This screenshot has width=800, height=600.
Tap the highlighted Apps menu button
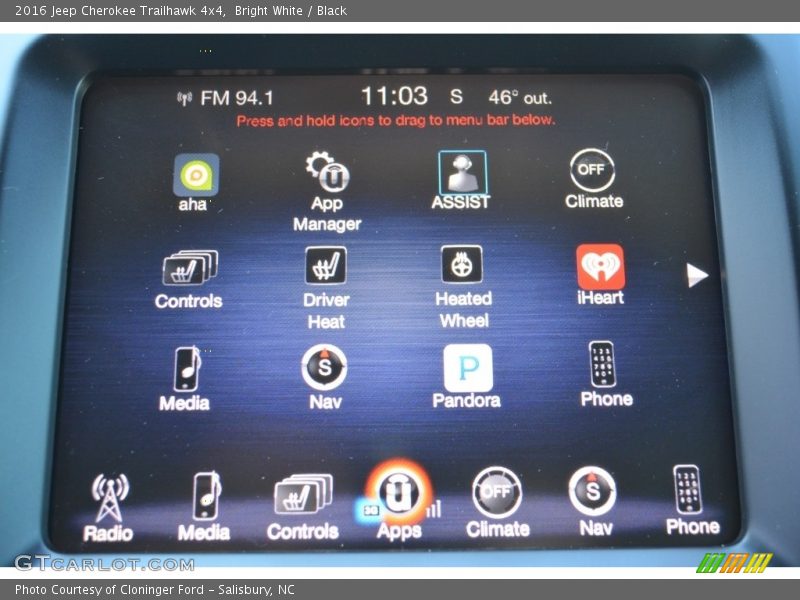pos(398,498)
